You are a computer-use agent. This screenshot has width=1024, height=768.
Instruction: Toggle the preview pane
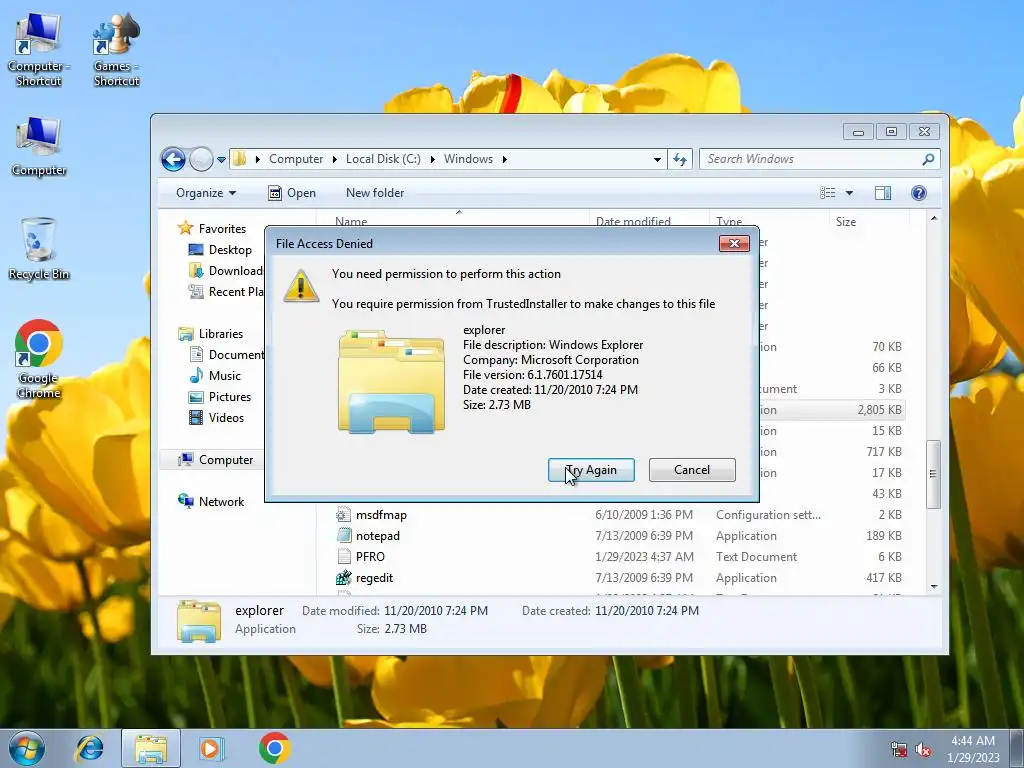(883, 193)
